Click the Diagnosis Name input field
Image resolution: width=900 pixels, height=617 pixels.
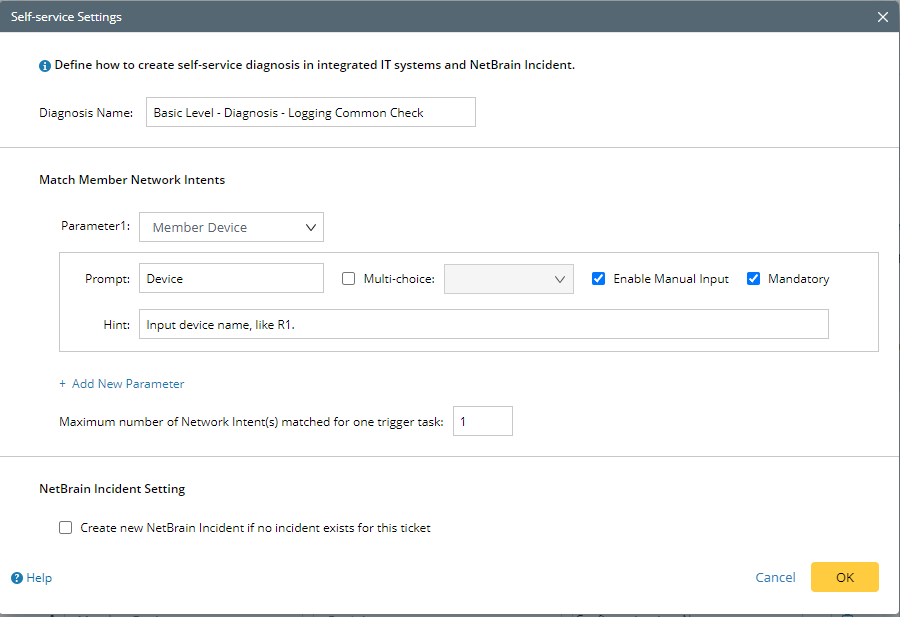(311, 112)
